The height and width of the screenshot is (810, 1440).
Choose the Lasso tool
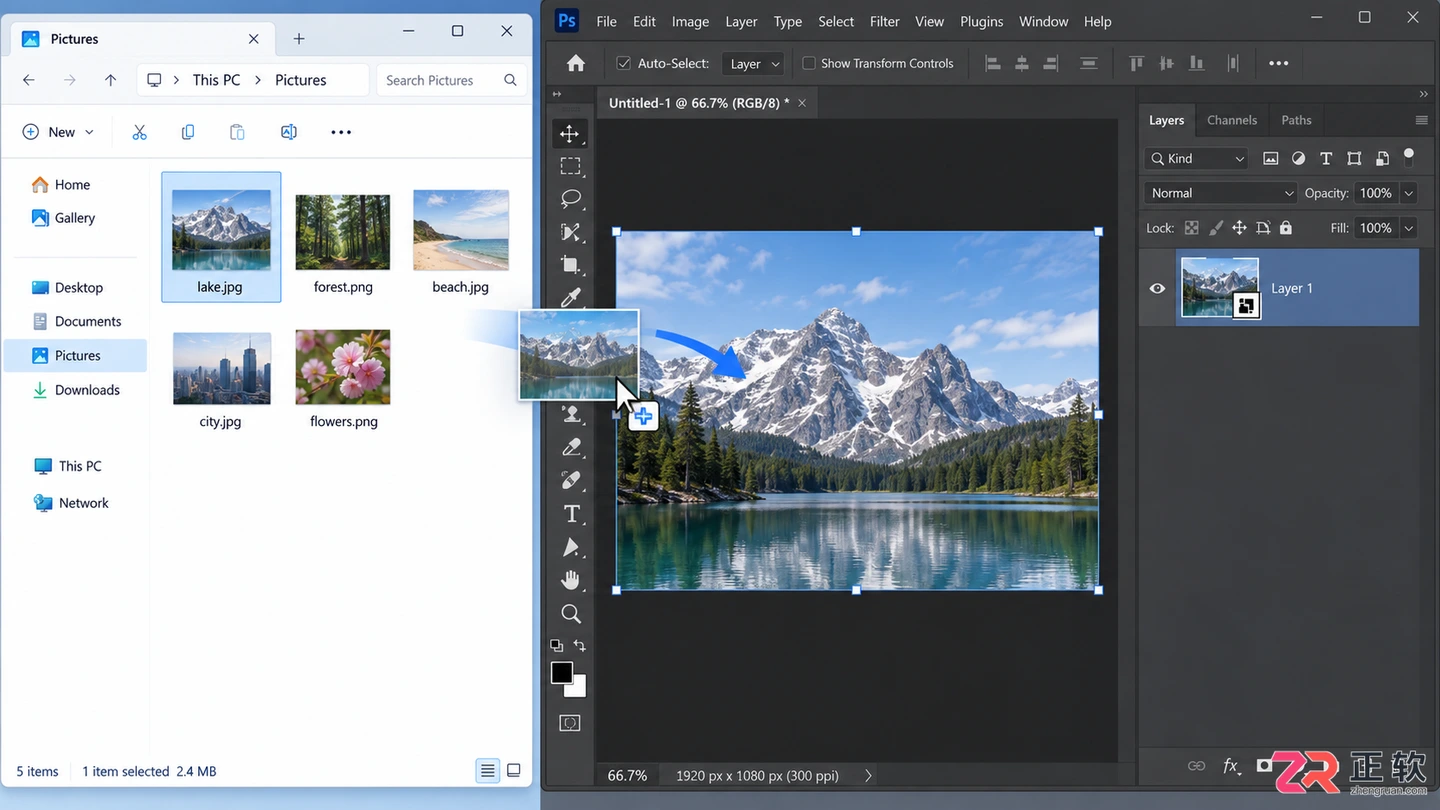570,198
